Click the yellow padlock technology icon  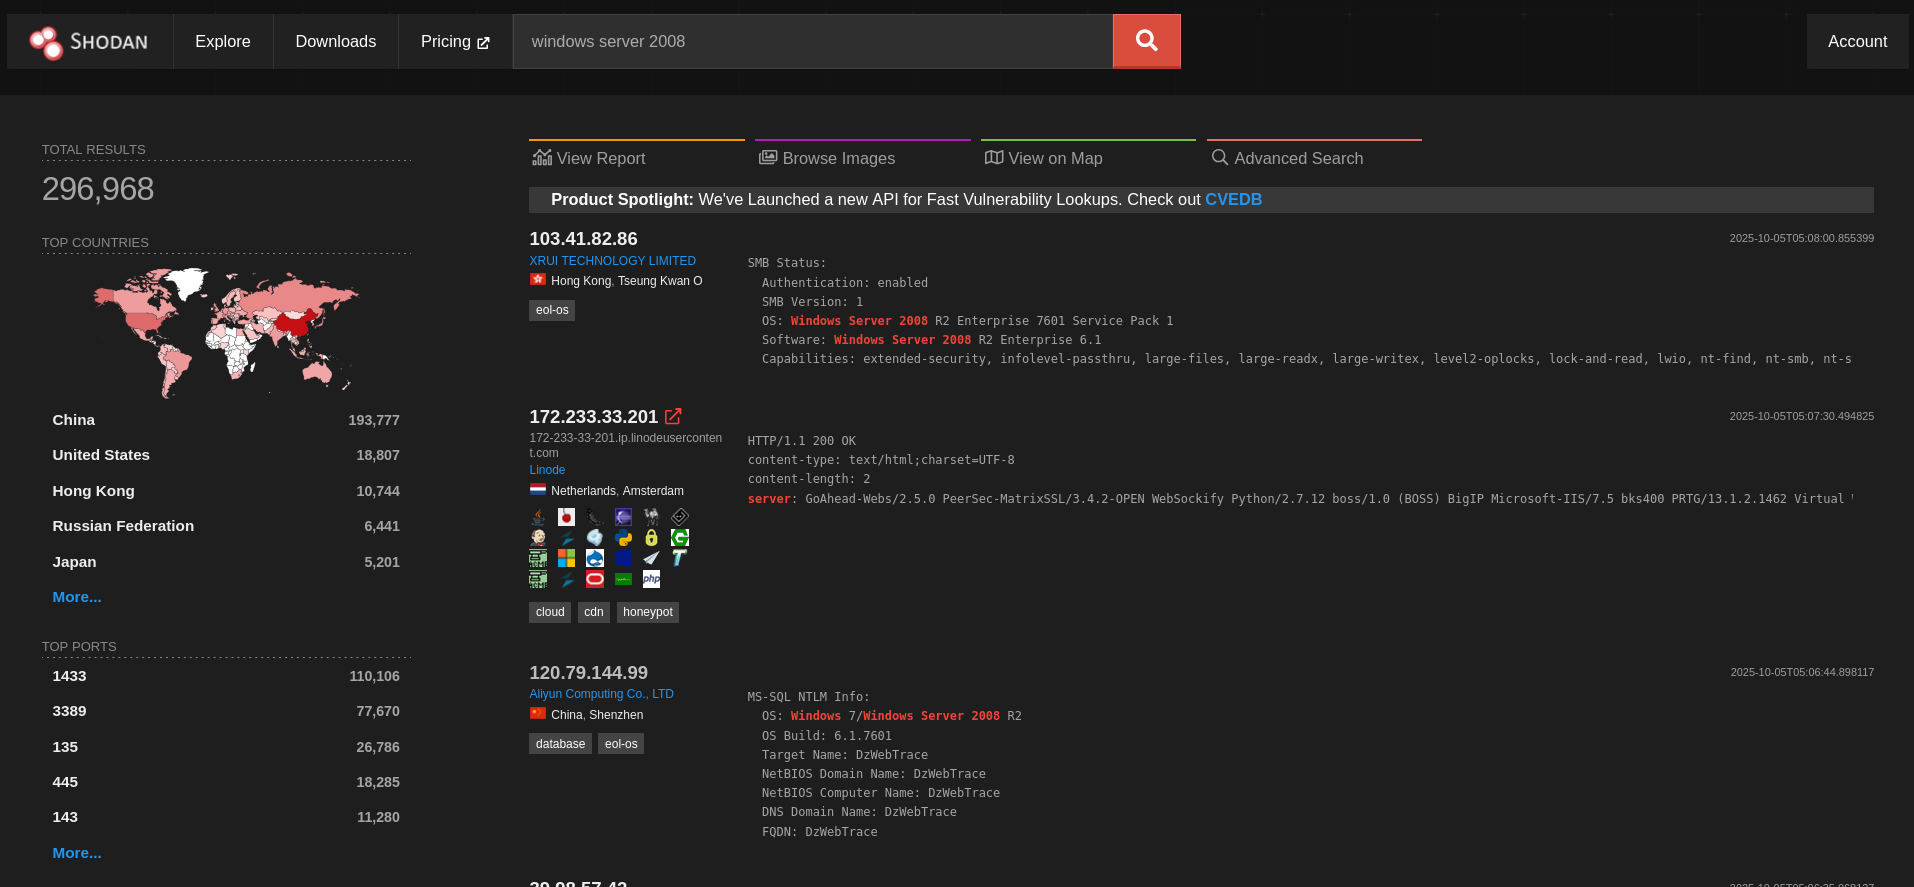(651, 537)
